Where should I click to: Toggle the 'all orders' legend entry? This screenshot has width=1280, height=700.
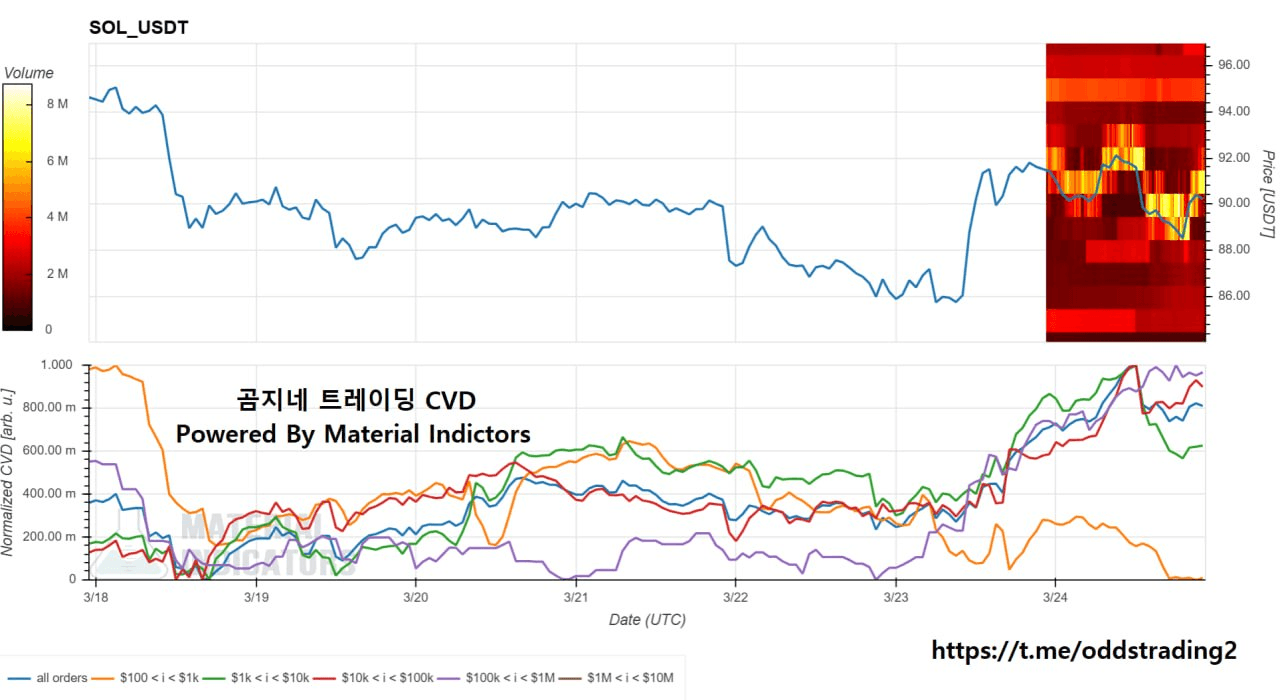(x=62, y=678)
